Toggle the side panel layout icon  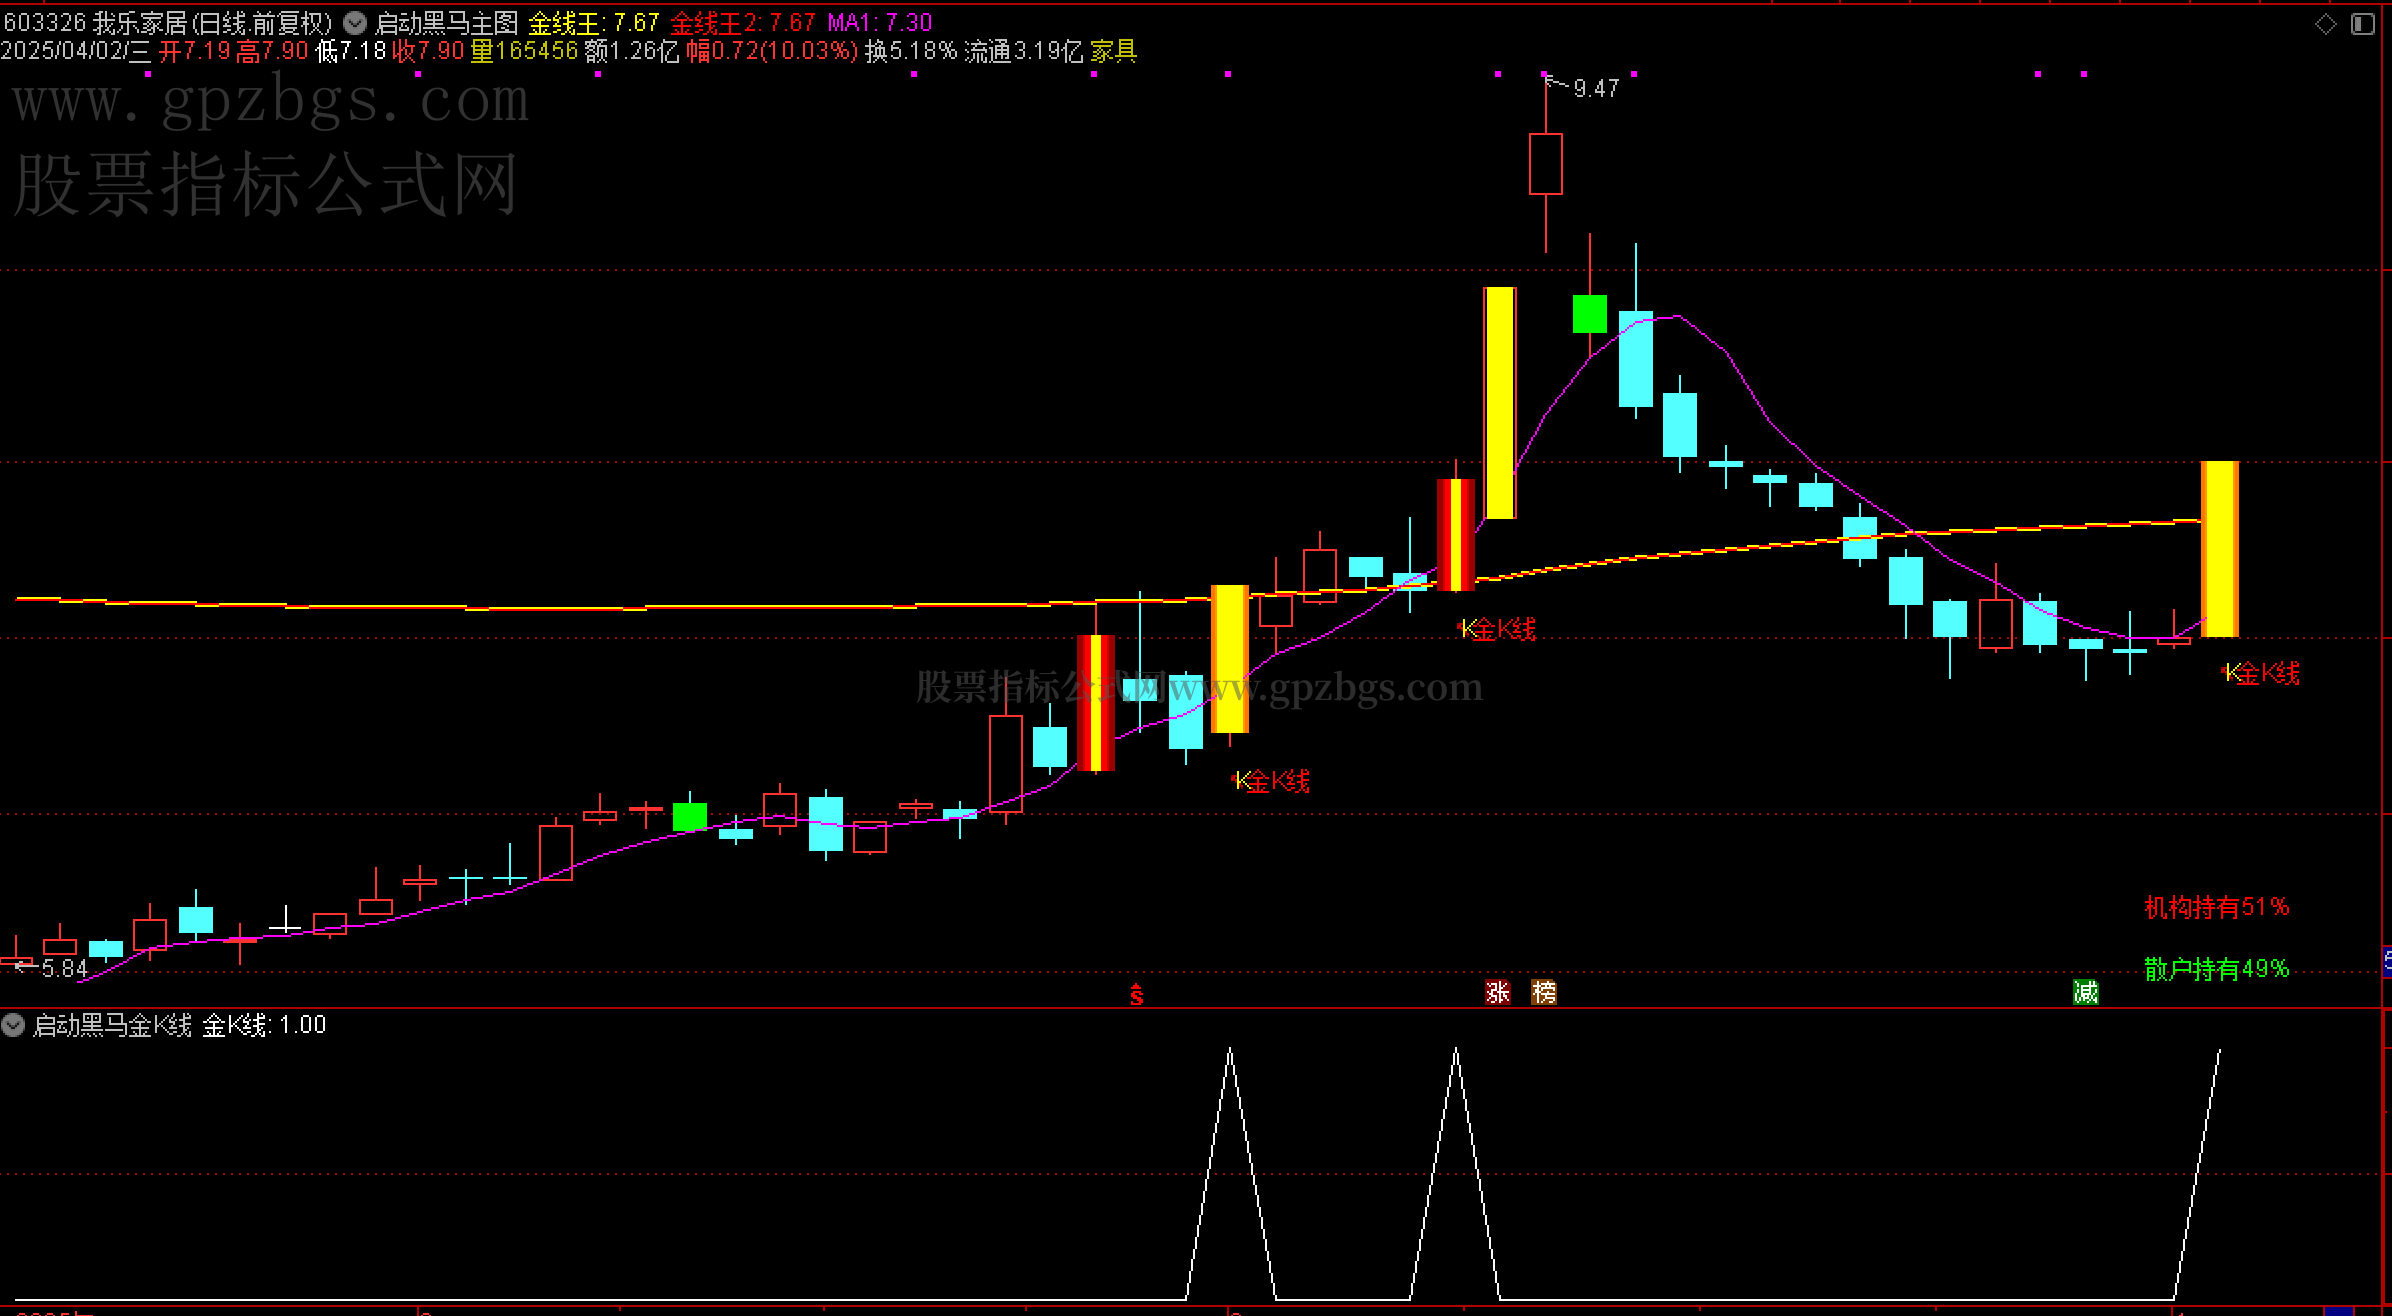pyautogui.click(x=2362, y=24)
